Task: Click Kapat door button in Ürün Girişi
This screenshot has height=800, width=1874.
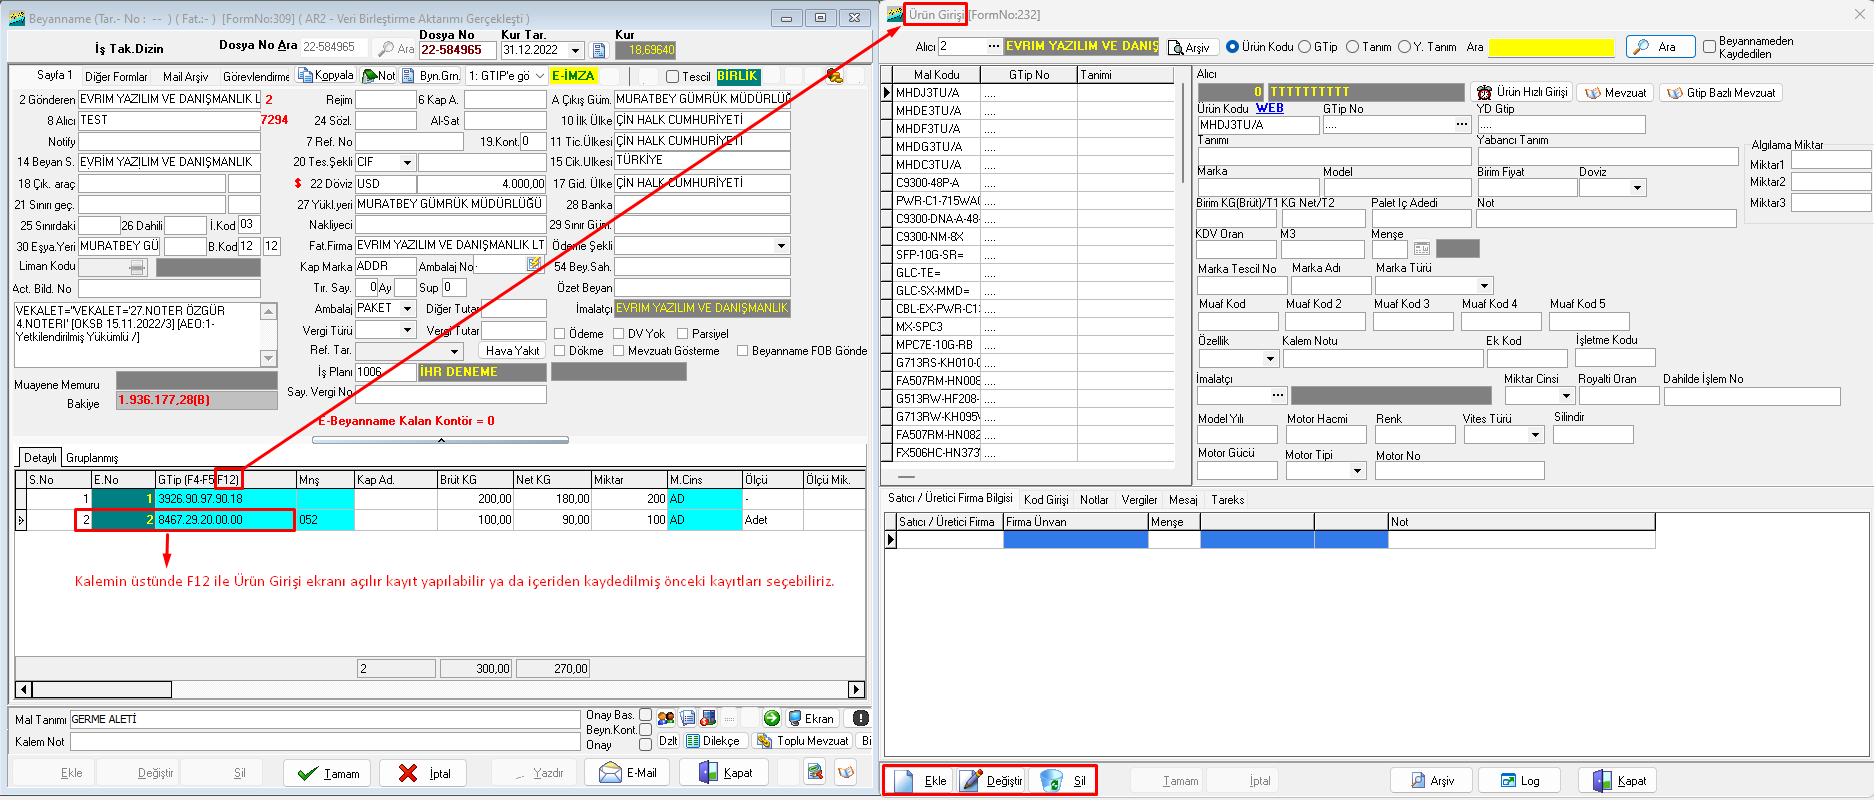Action: tap(1618, 781)
